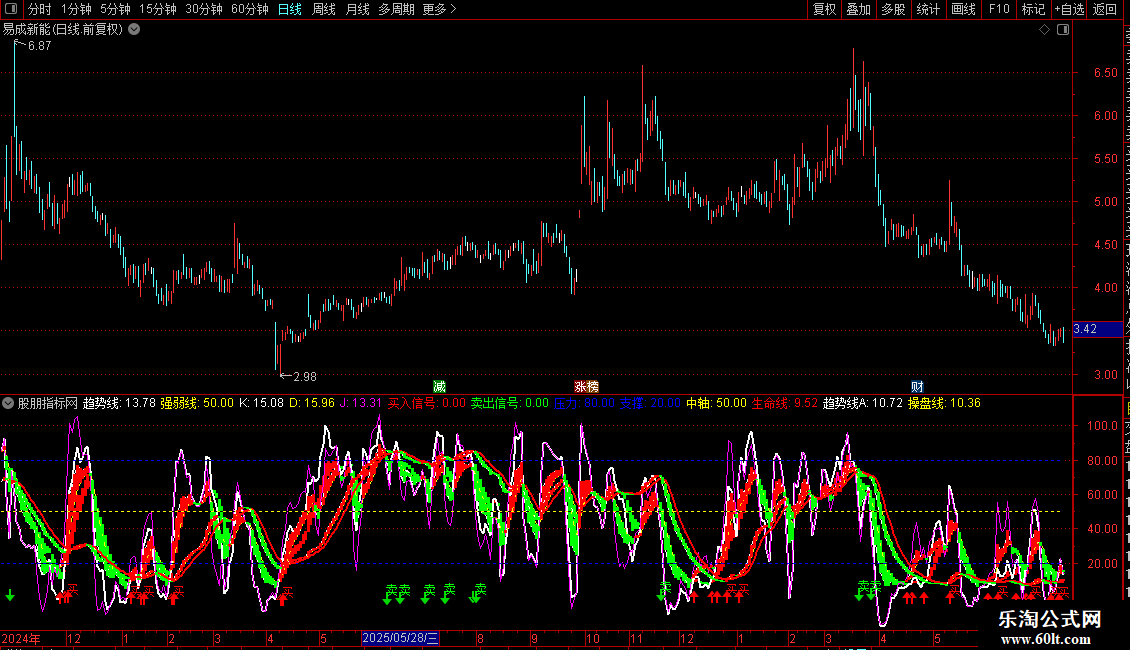Click the 6.87 high price annotation
Viewport: 1130px width, 650px height.
point(39,45)
